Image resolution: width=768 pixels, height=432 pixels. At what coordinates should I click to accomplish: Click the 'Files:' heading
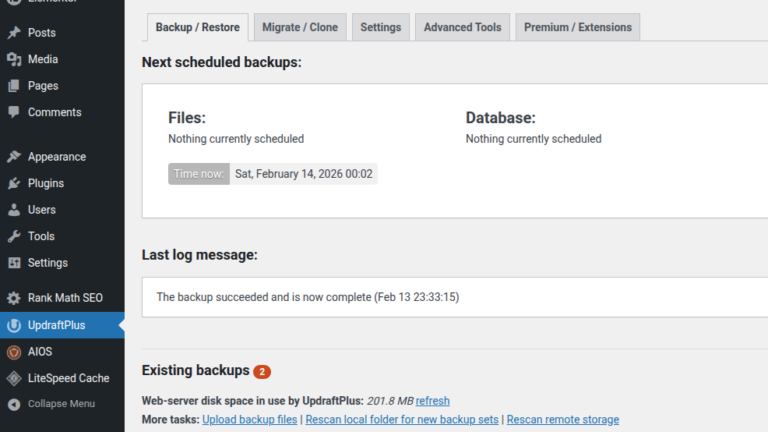(x=187, y=118)
